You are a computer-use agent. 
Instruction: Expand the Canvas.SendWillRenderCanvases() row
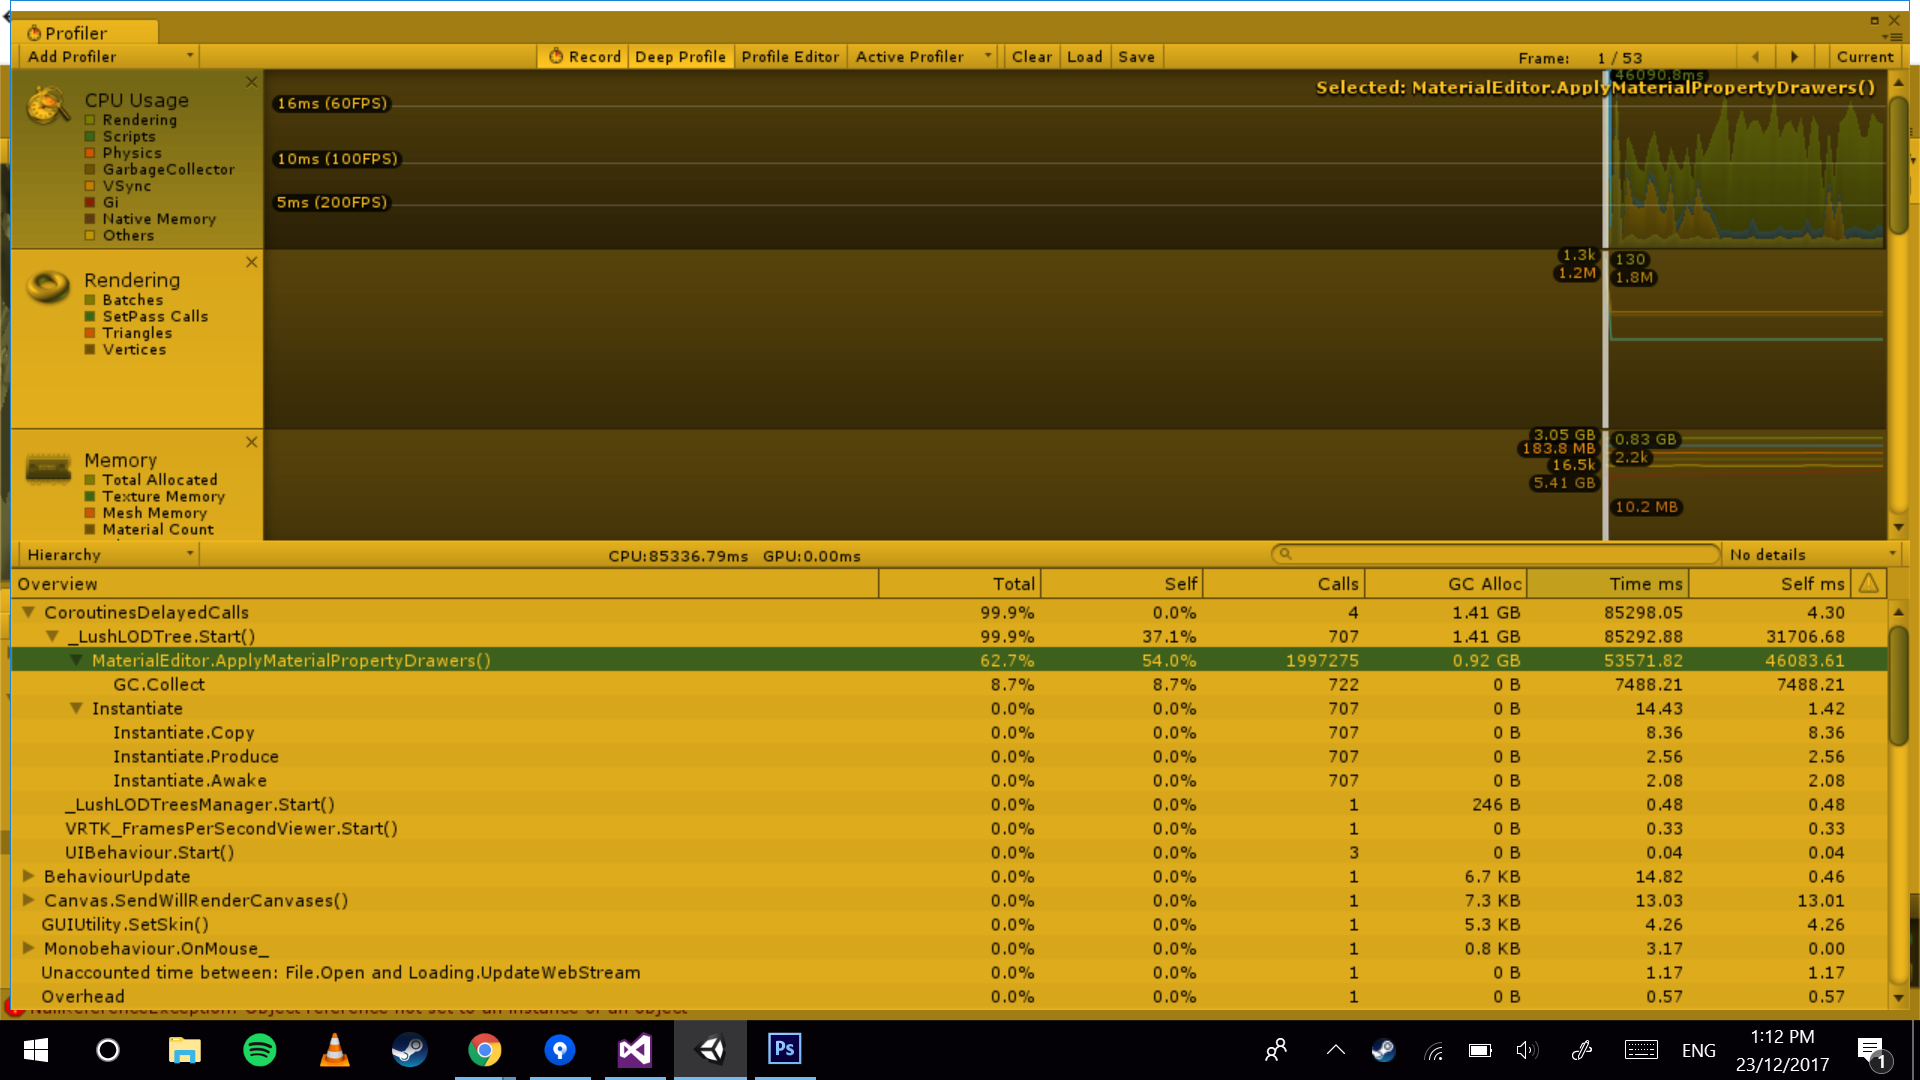point(29,900)
